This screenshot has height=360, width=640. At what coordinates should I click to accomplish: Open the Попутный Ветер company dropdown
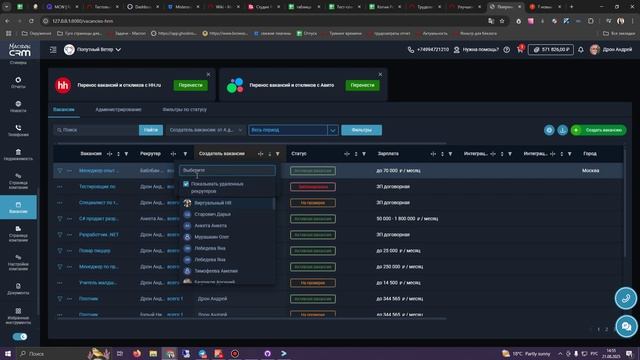coord(93,49)
